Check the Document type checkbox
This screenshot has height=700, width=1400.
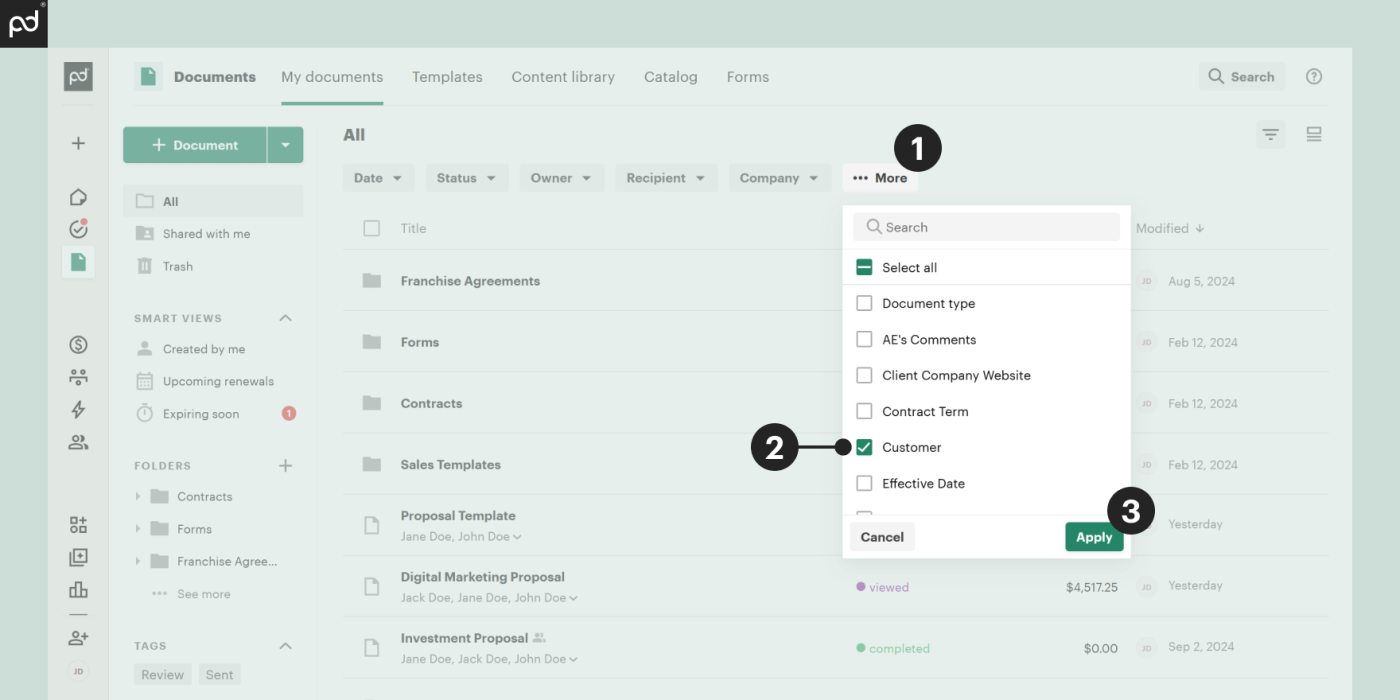click(x=864, y=303)
